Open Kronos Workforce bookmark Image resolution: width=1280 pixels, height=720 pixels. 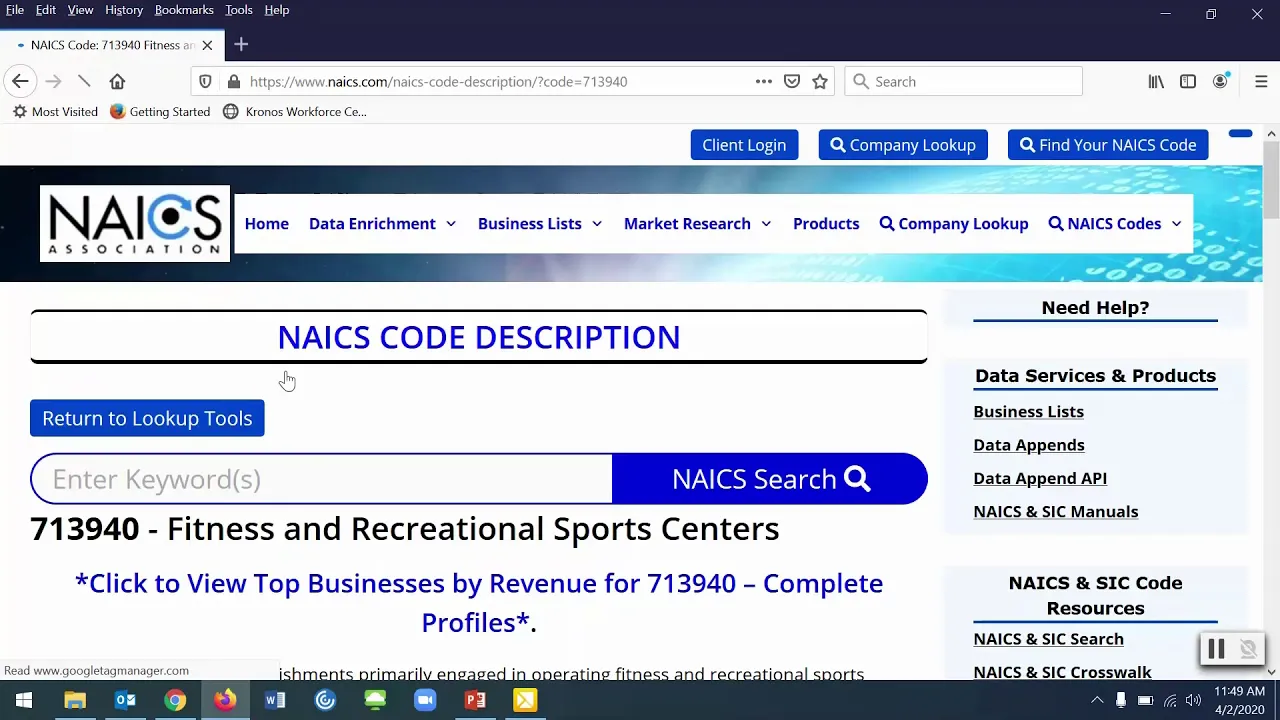(x=295, y=112)
